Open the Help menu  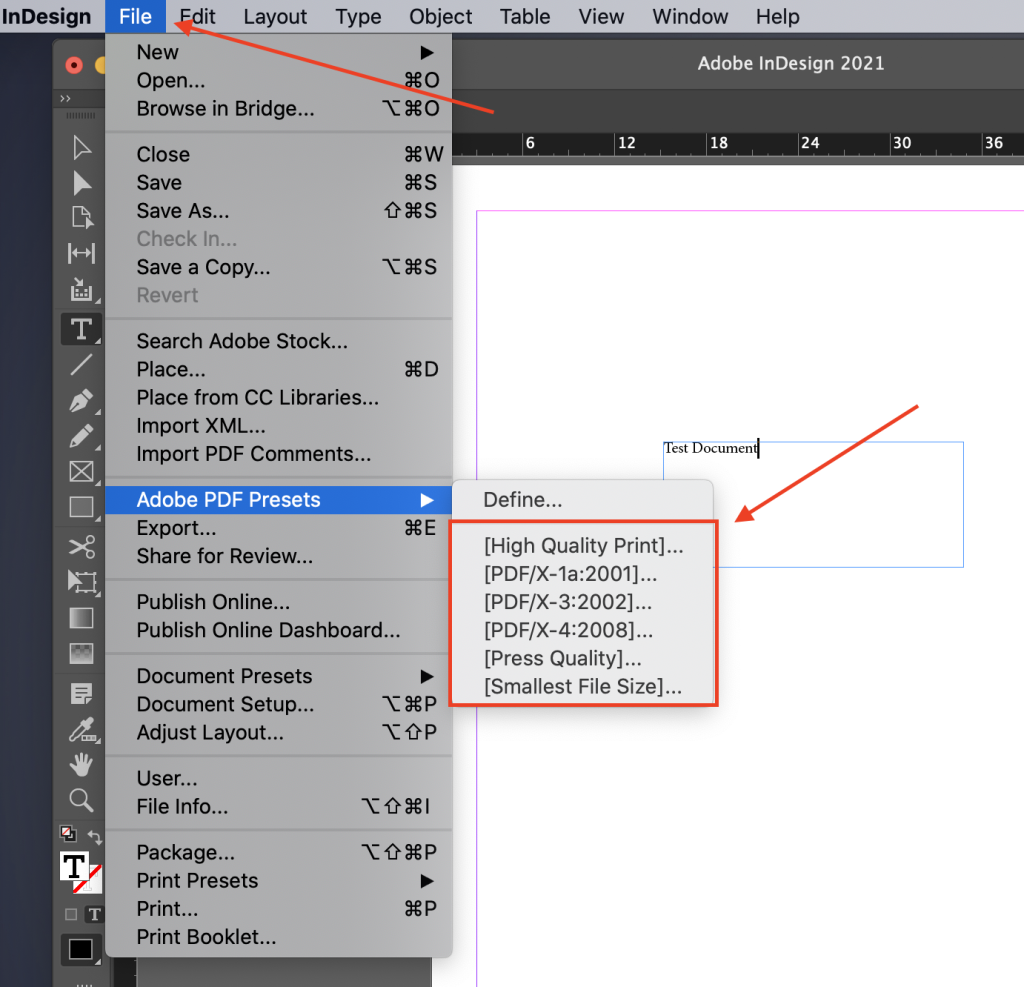coord(777,16)
